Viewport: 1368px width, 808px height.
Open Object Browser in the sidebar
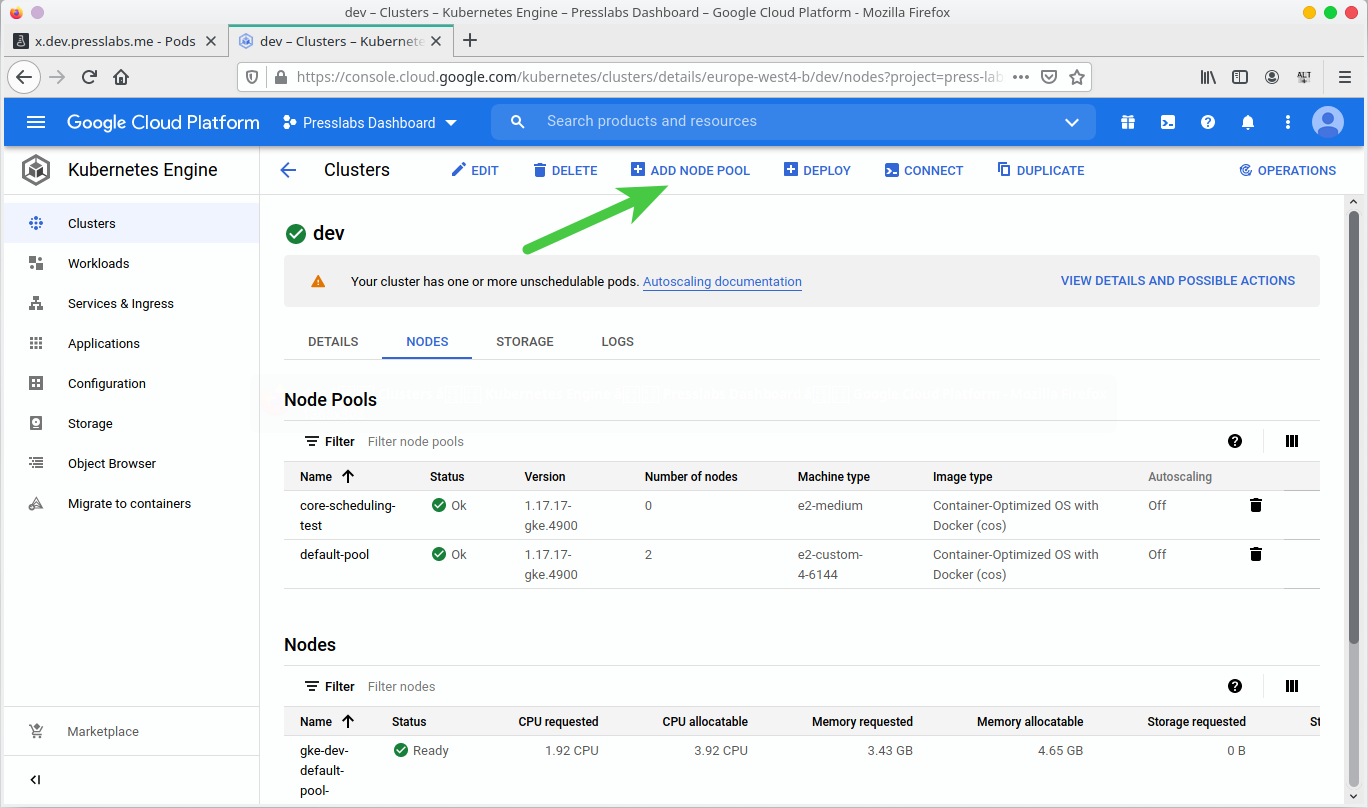tap(130, 463)
